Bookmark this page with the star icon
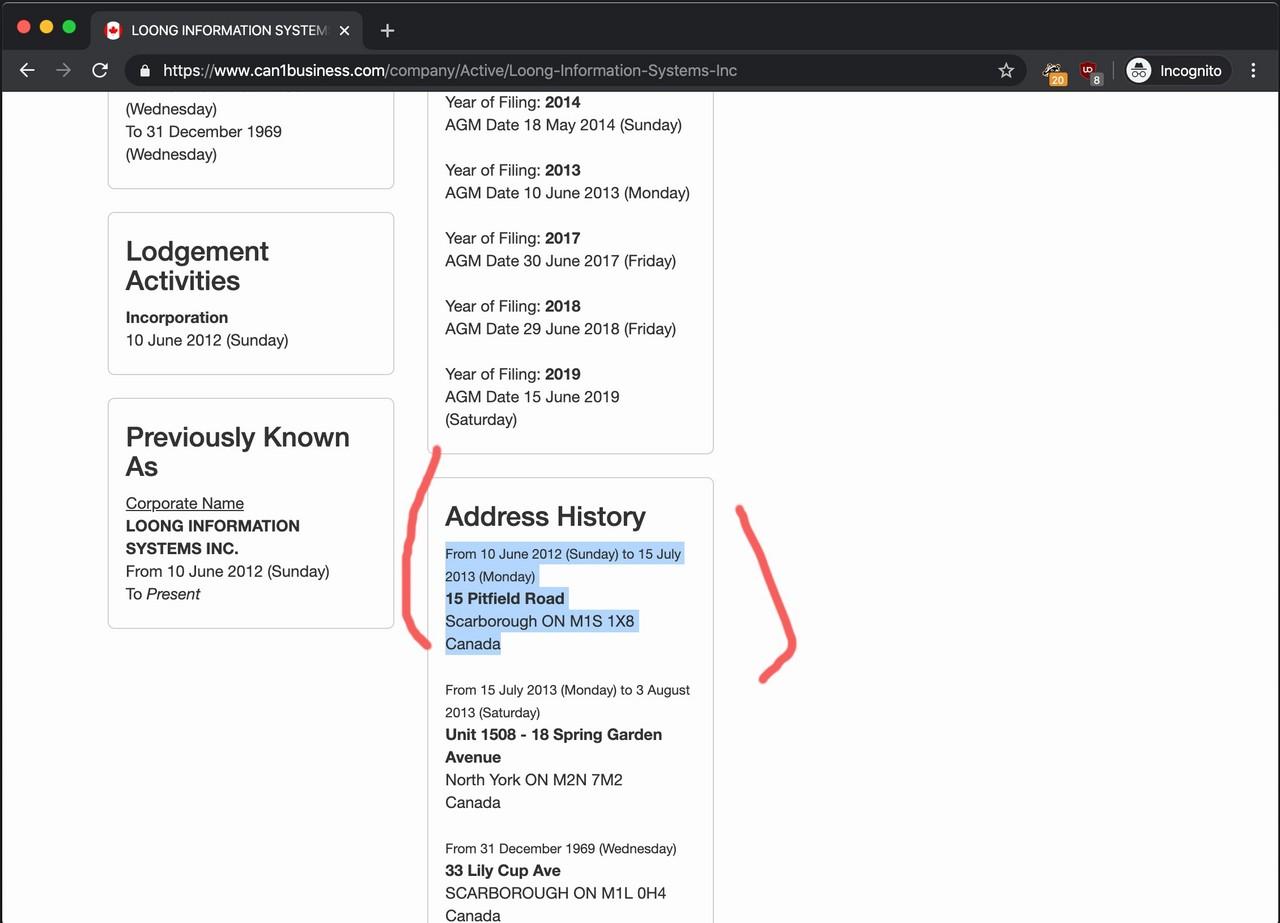Screen dimensions: 1280x923 (x=1006, y=70)
